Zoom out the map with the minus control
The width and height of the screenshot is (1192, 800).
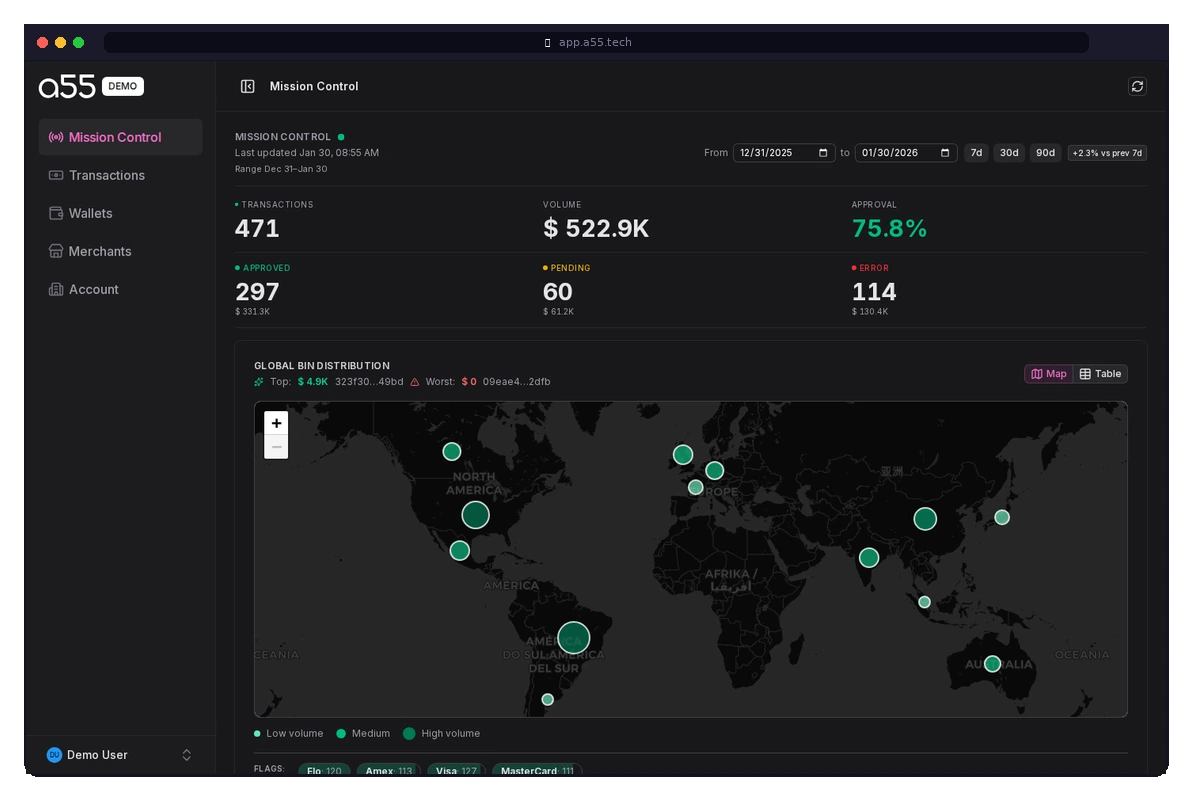point(276,446)
